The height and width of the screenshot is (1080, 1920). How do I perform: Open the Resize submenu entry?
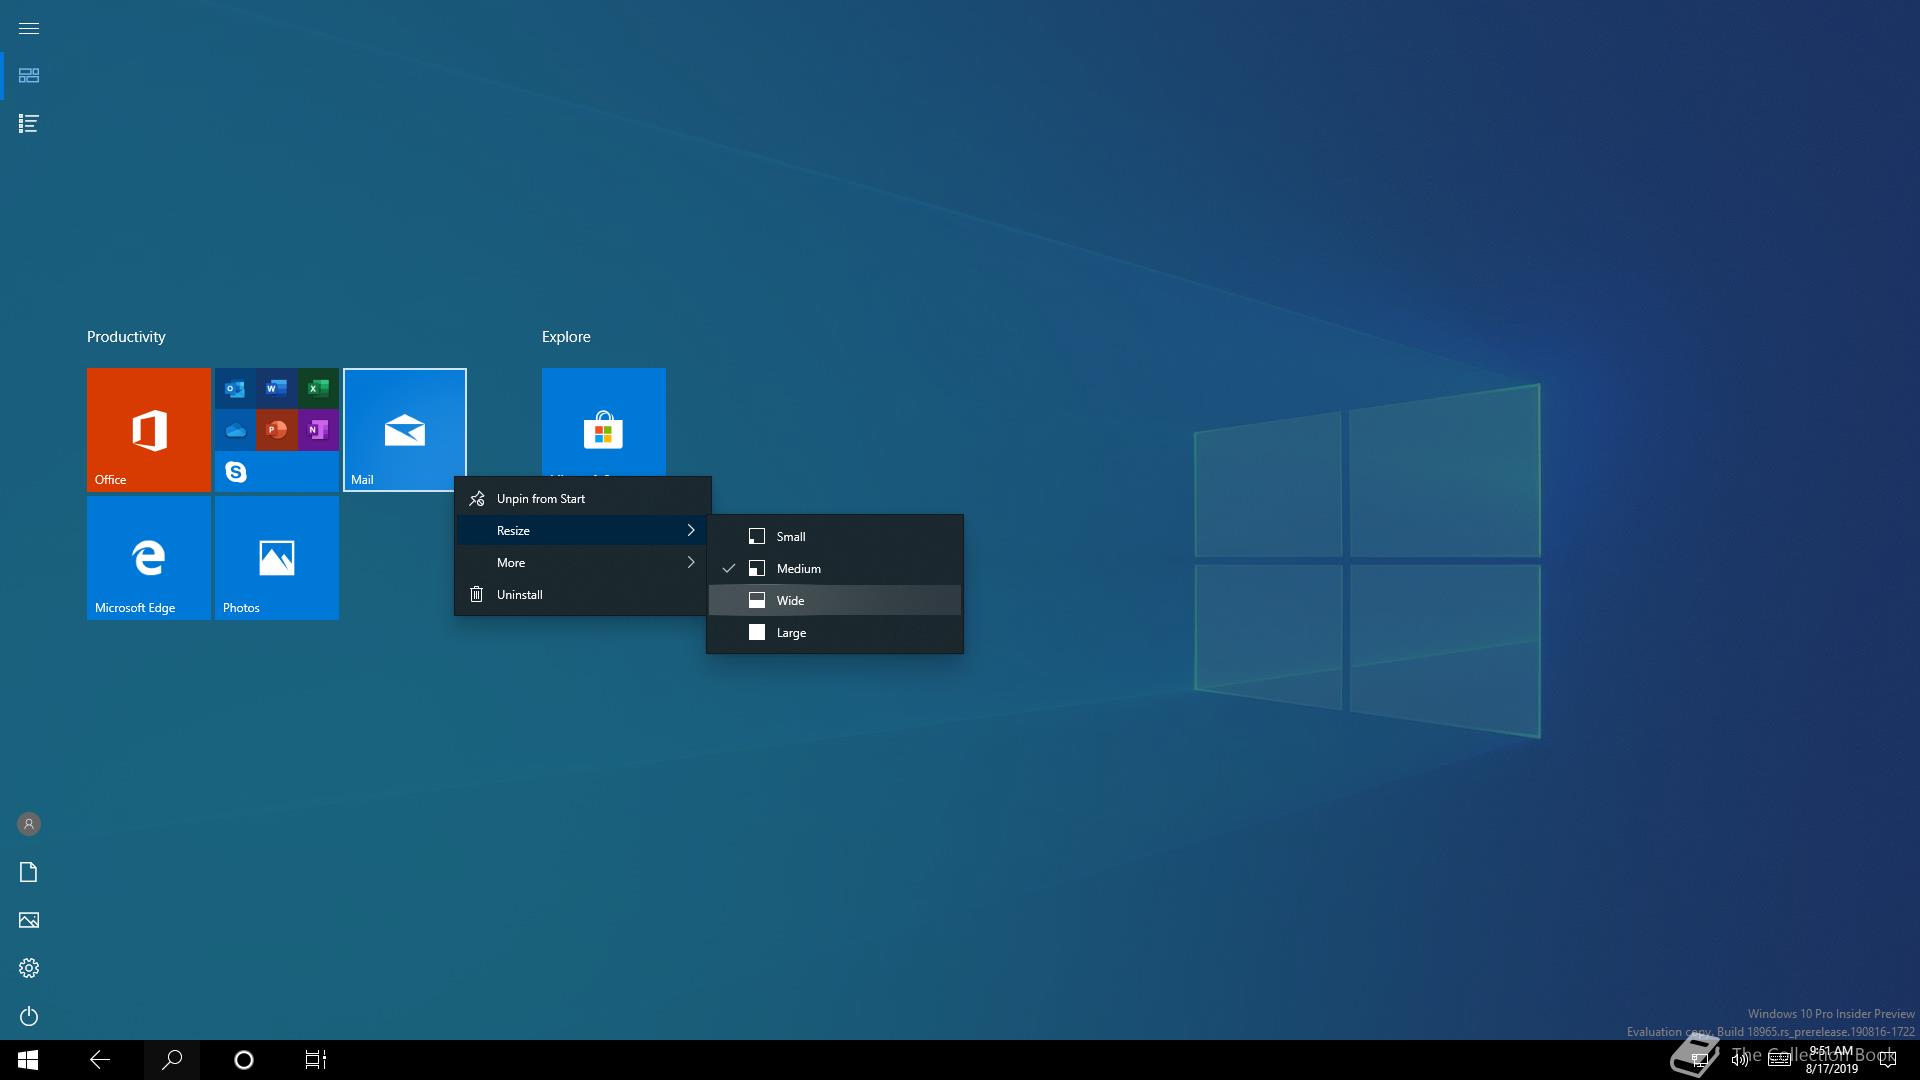point(583,530)
